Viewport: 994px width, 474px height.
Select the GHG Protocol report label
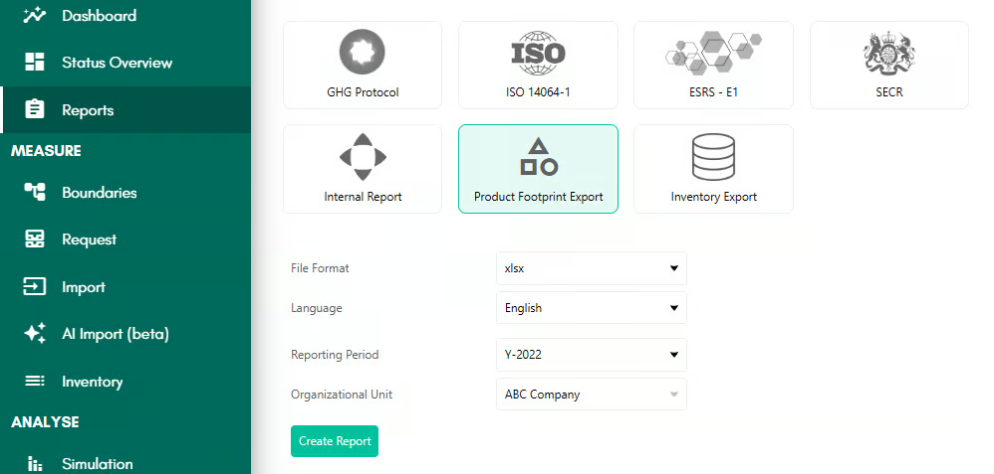click(363, 92)
